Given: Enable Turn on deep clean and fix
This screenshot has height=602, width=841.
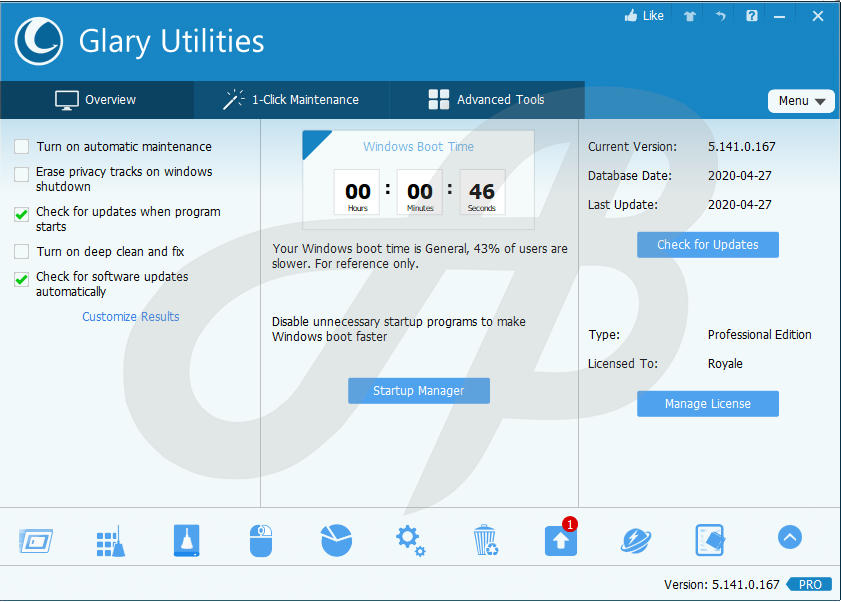Looking at the screenshot, I should (x=21, y=251).
